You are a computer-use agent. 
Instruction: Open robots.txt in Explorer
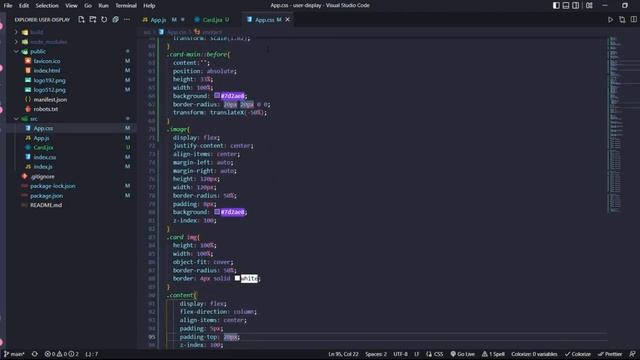[x=46, y=109]
